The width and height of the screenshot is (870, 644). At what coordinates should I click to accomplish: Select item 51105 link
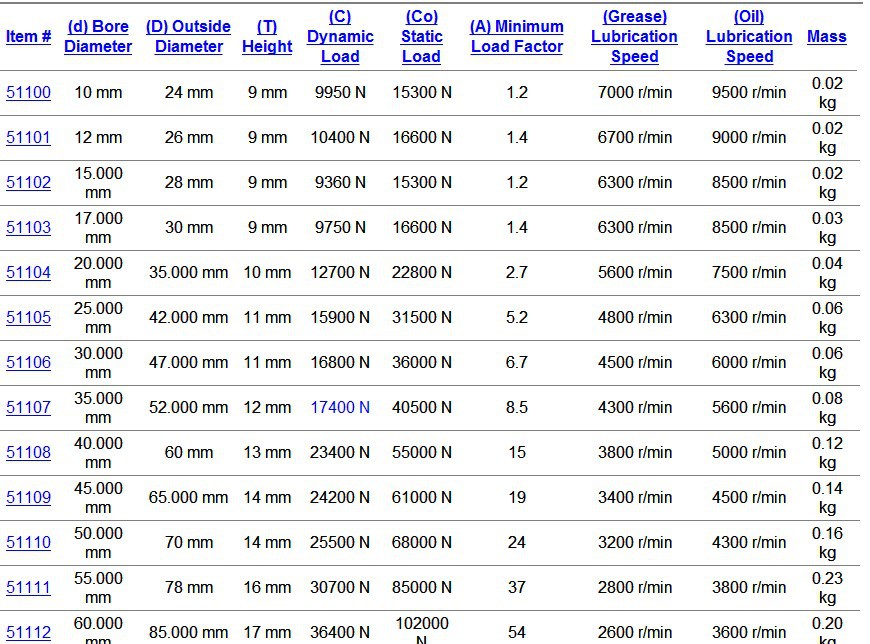pos(28,318)
